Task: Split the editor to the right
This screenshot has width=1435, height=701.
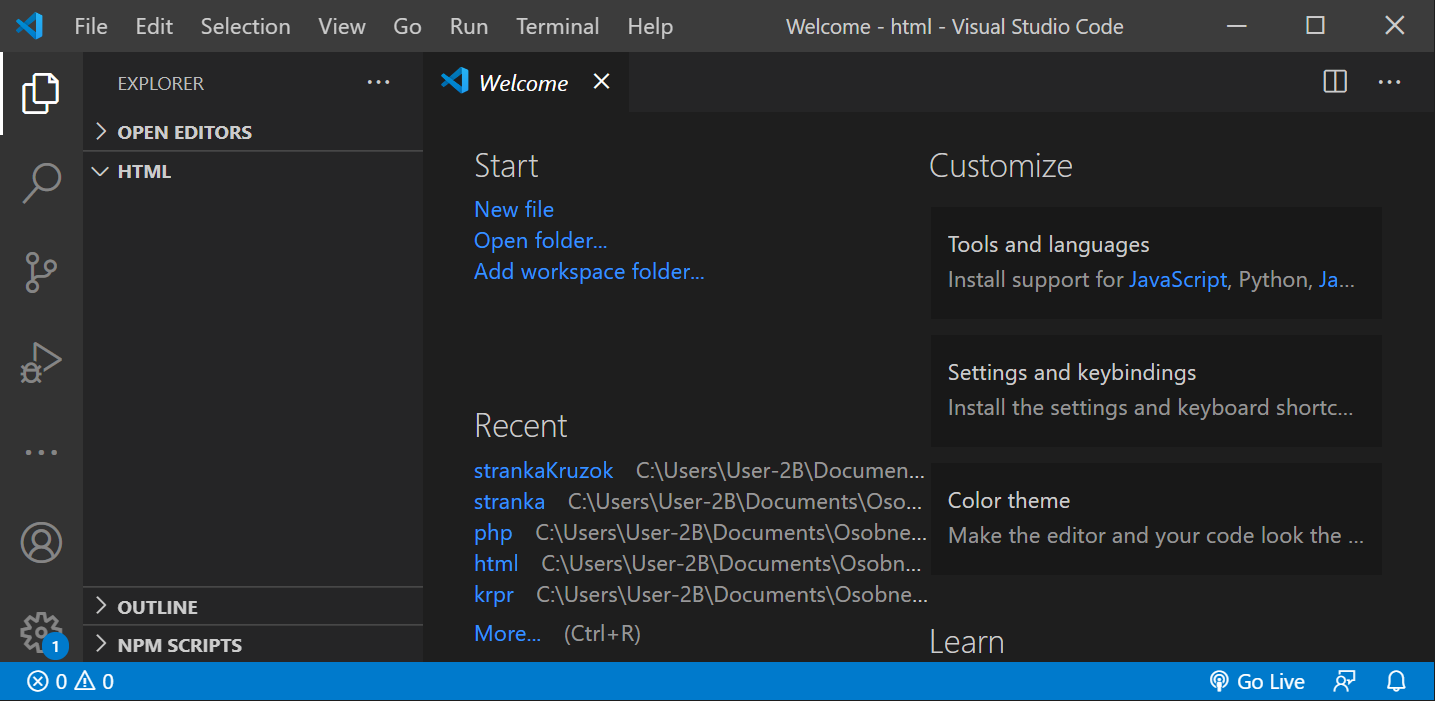Action: pyautogui.click(x=1335, y=82)
